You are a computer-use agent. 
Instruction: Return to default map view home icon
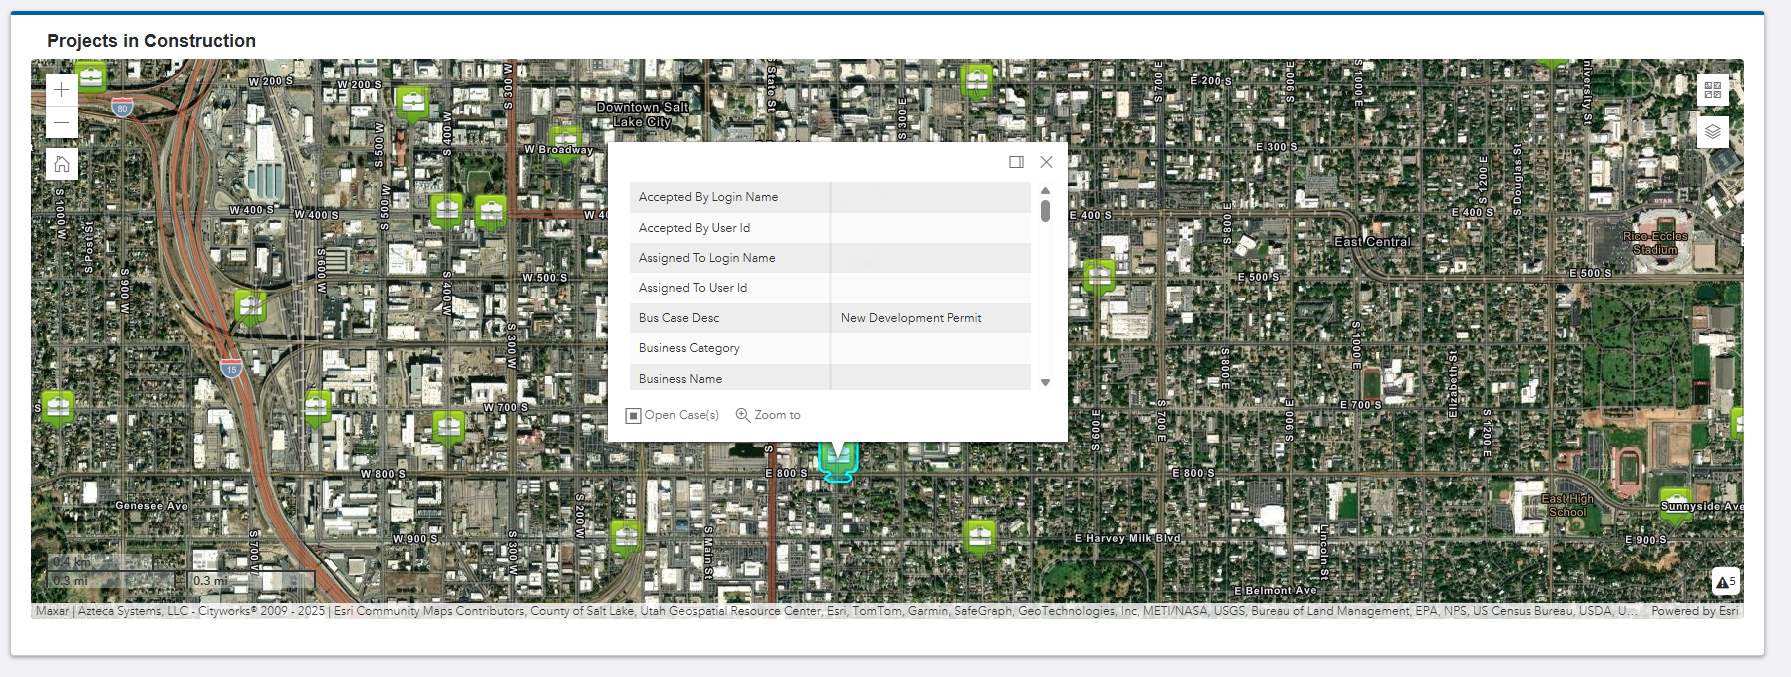click(62, 164)
